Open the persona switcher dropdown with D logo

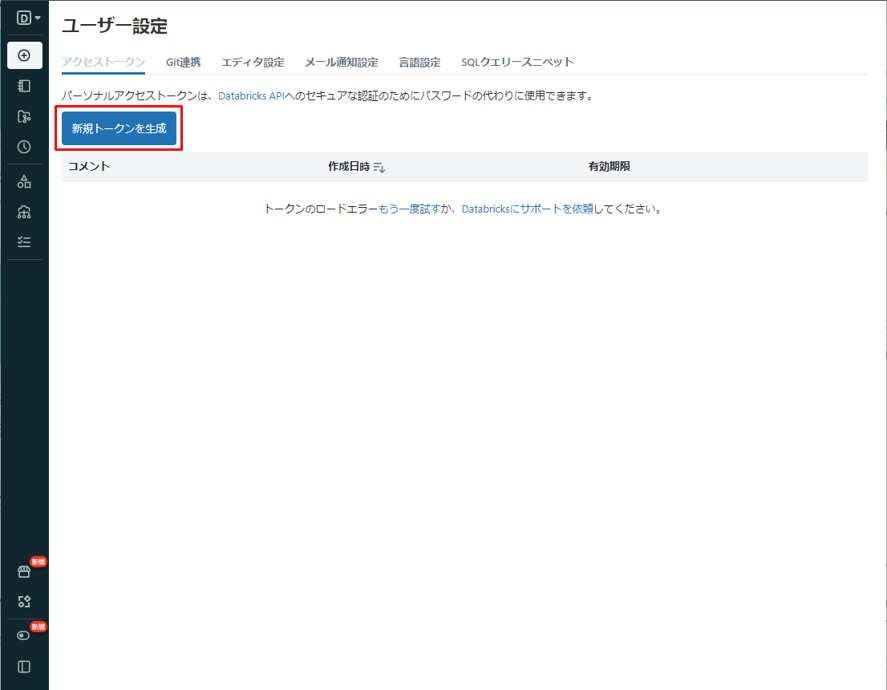click(28, 18)
